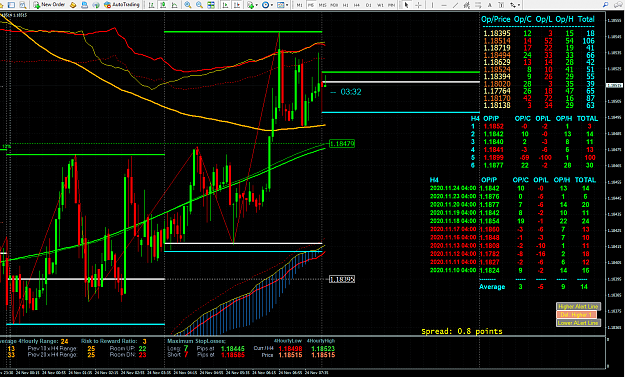This screenshot has width=625, height=377.
Task: Select the W1 timeframe
Action: tap(380, 5)
